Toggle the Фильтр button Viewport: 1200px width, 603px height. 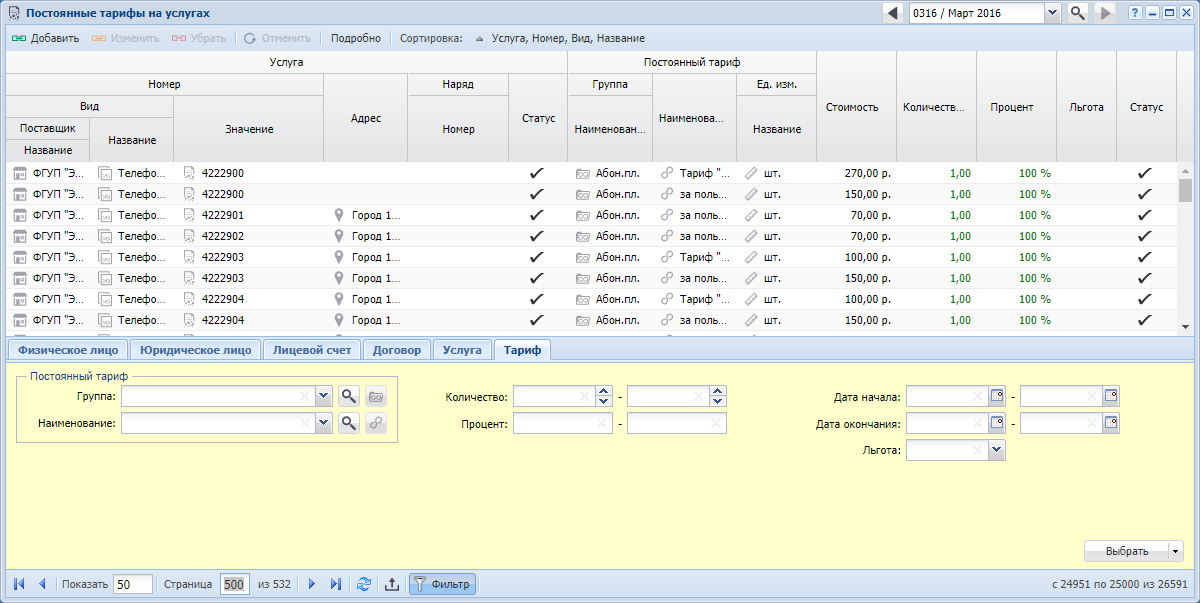(442, 584)
